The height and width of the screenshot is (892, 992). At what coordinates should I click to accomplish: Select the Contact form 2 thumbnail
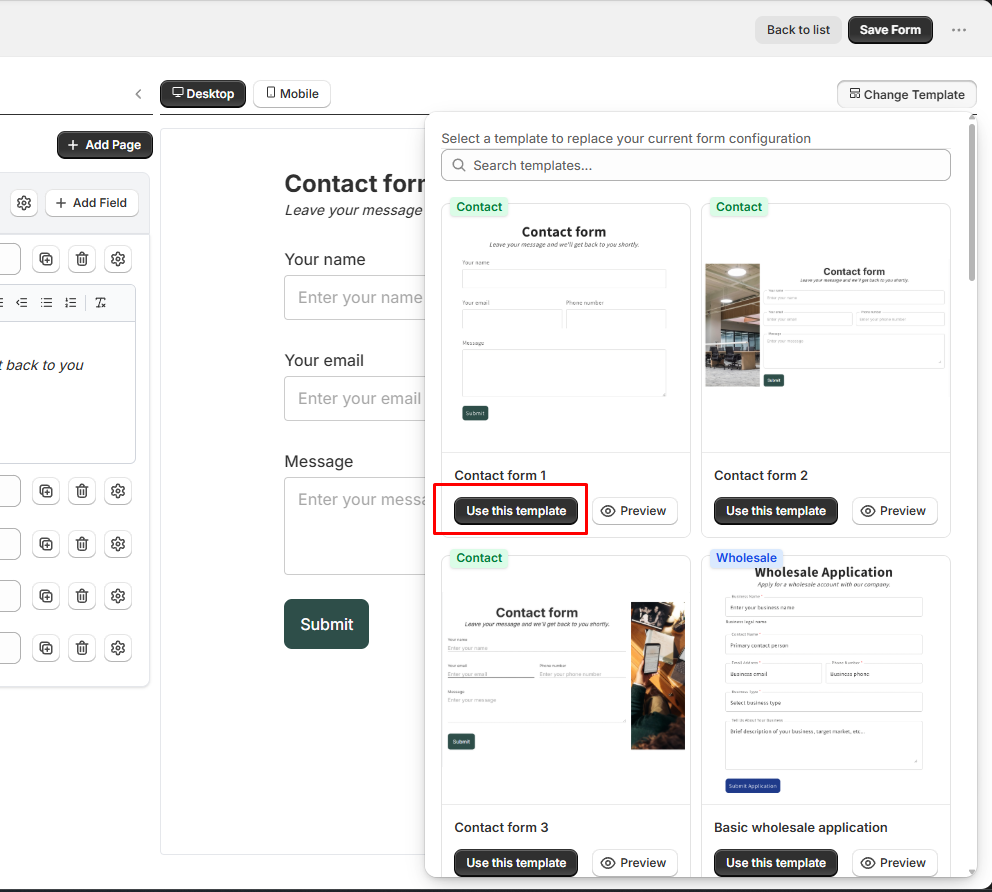[826, 328]
